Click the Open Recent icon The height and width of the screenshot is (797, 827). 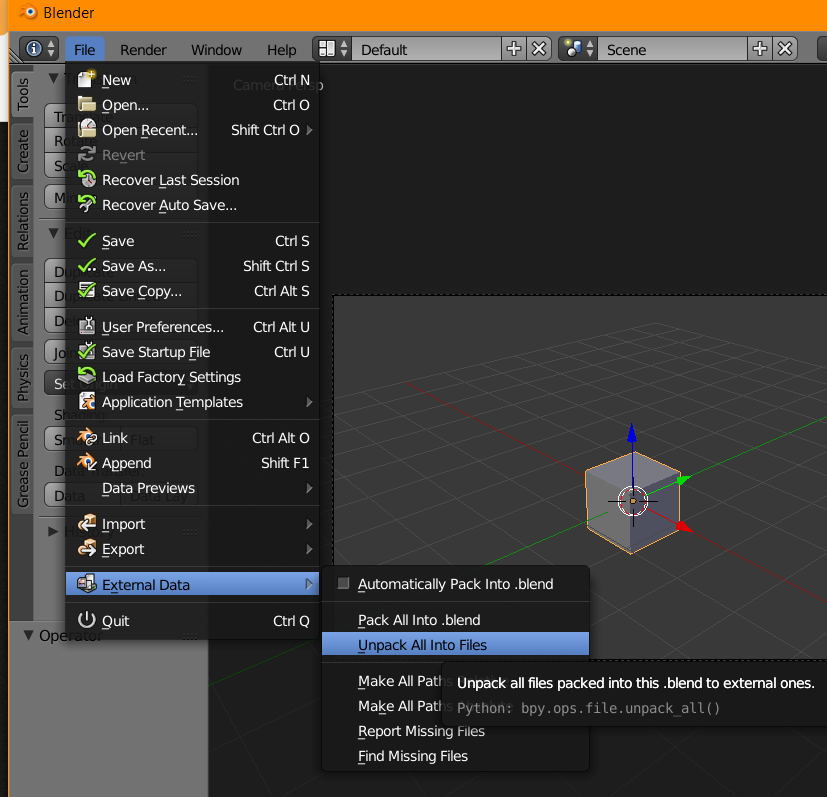[86, 129]
